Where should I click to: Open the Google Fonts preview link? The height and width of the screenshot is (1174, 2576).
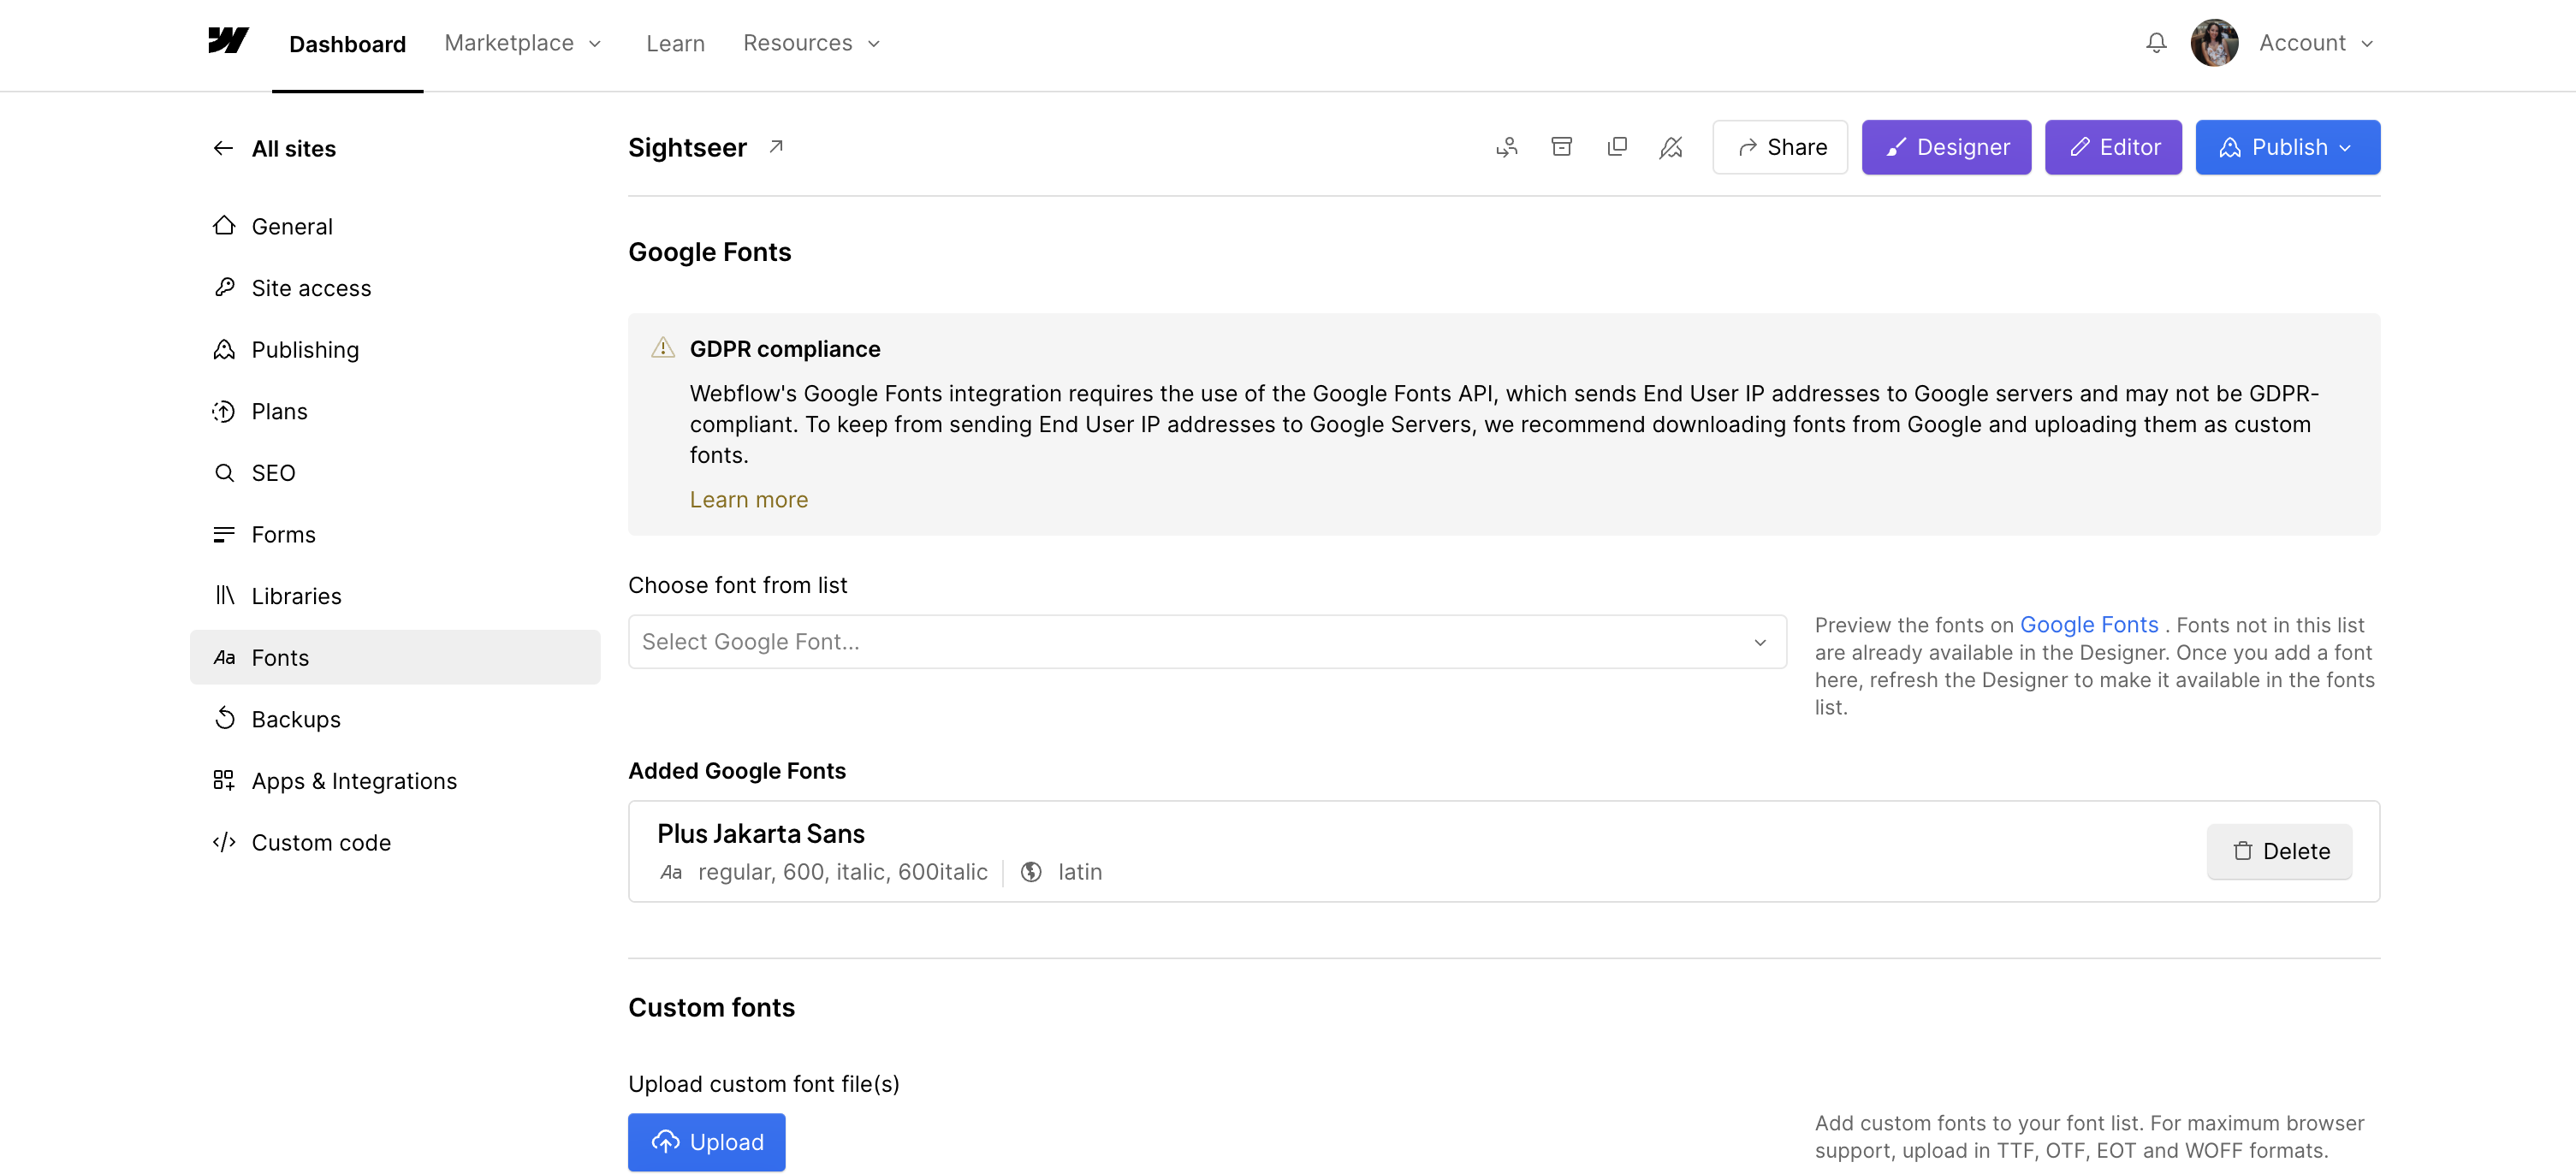click(x=2089, y=624)
